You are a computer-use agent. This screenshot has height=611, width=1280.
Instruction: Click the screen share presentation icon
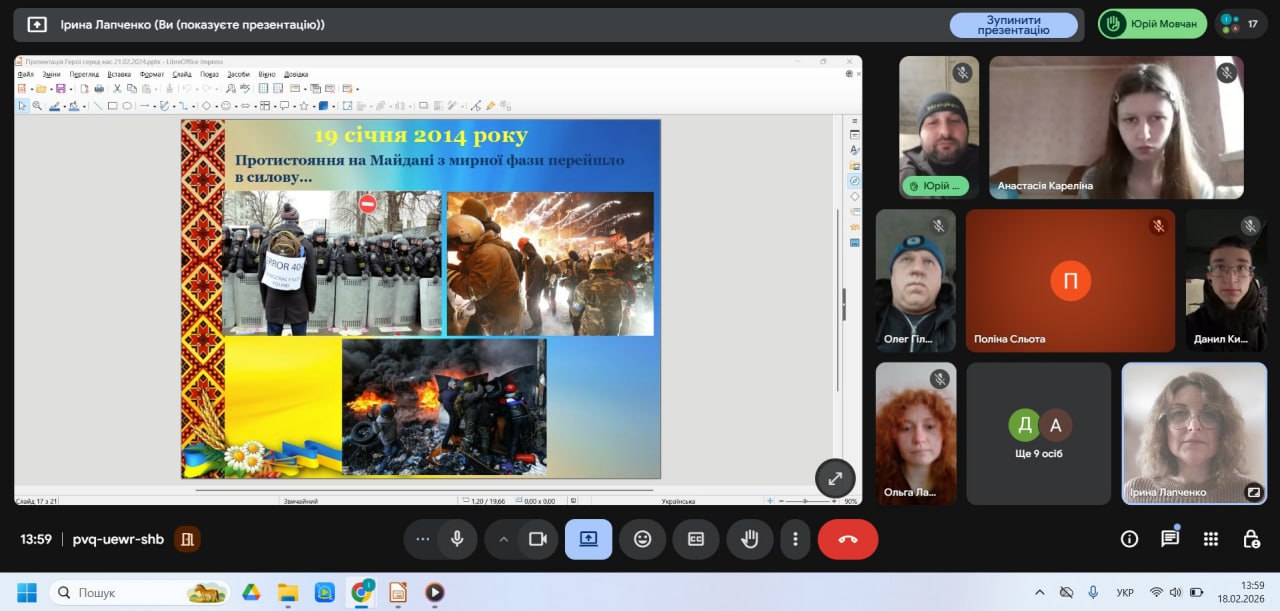[x=588, y=539]
